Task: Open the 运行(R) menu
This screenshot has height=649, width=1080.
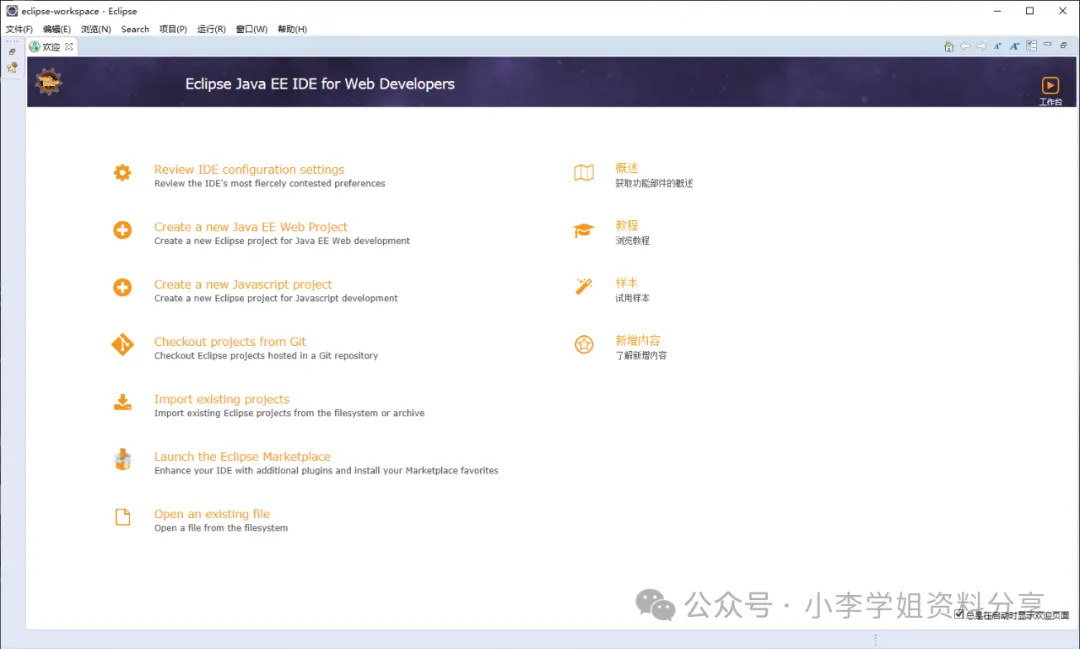Action: click(211, 29)
